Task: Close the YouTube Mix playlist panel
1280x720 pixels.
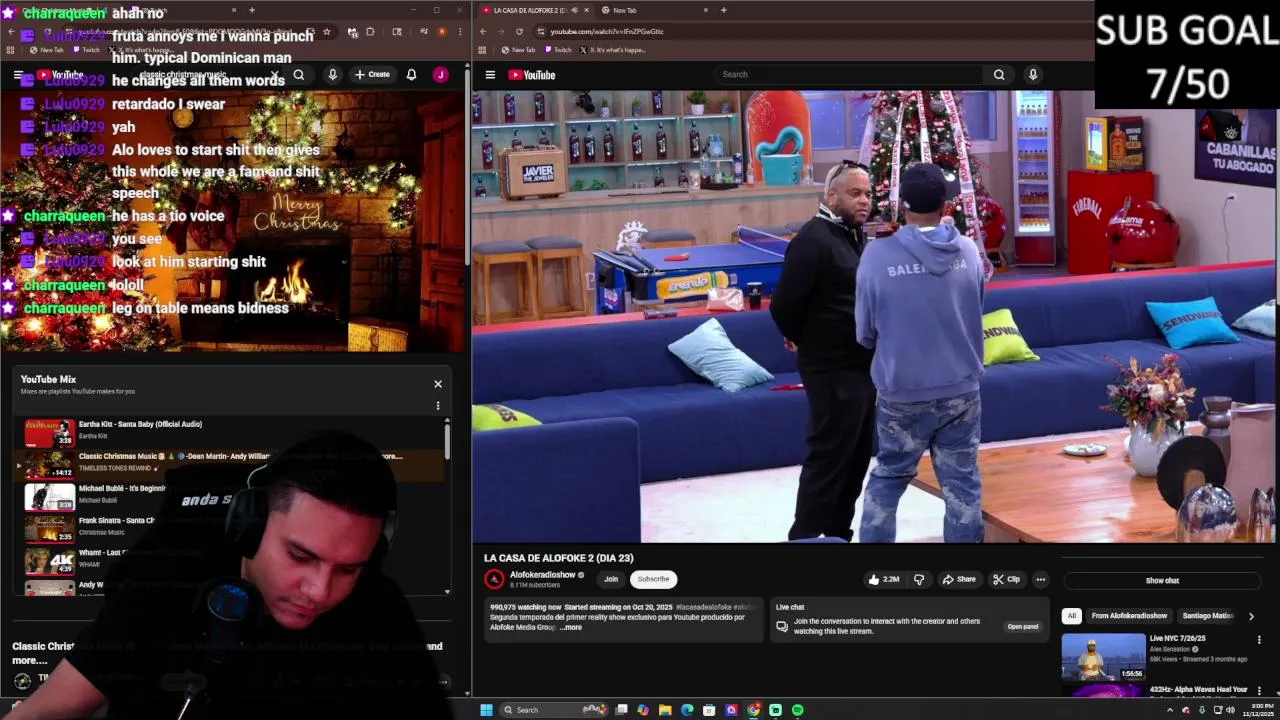Action: 437,384
